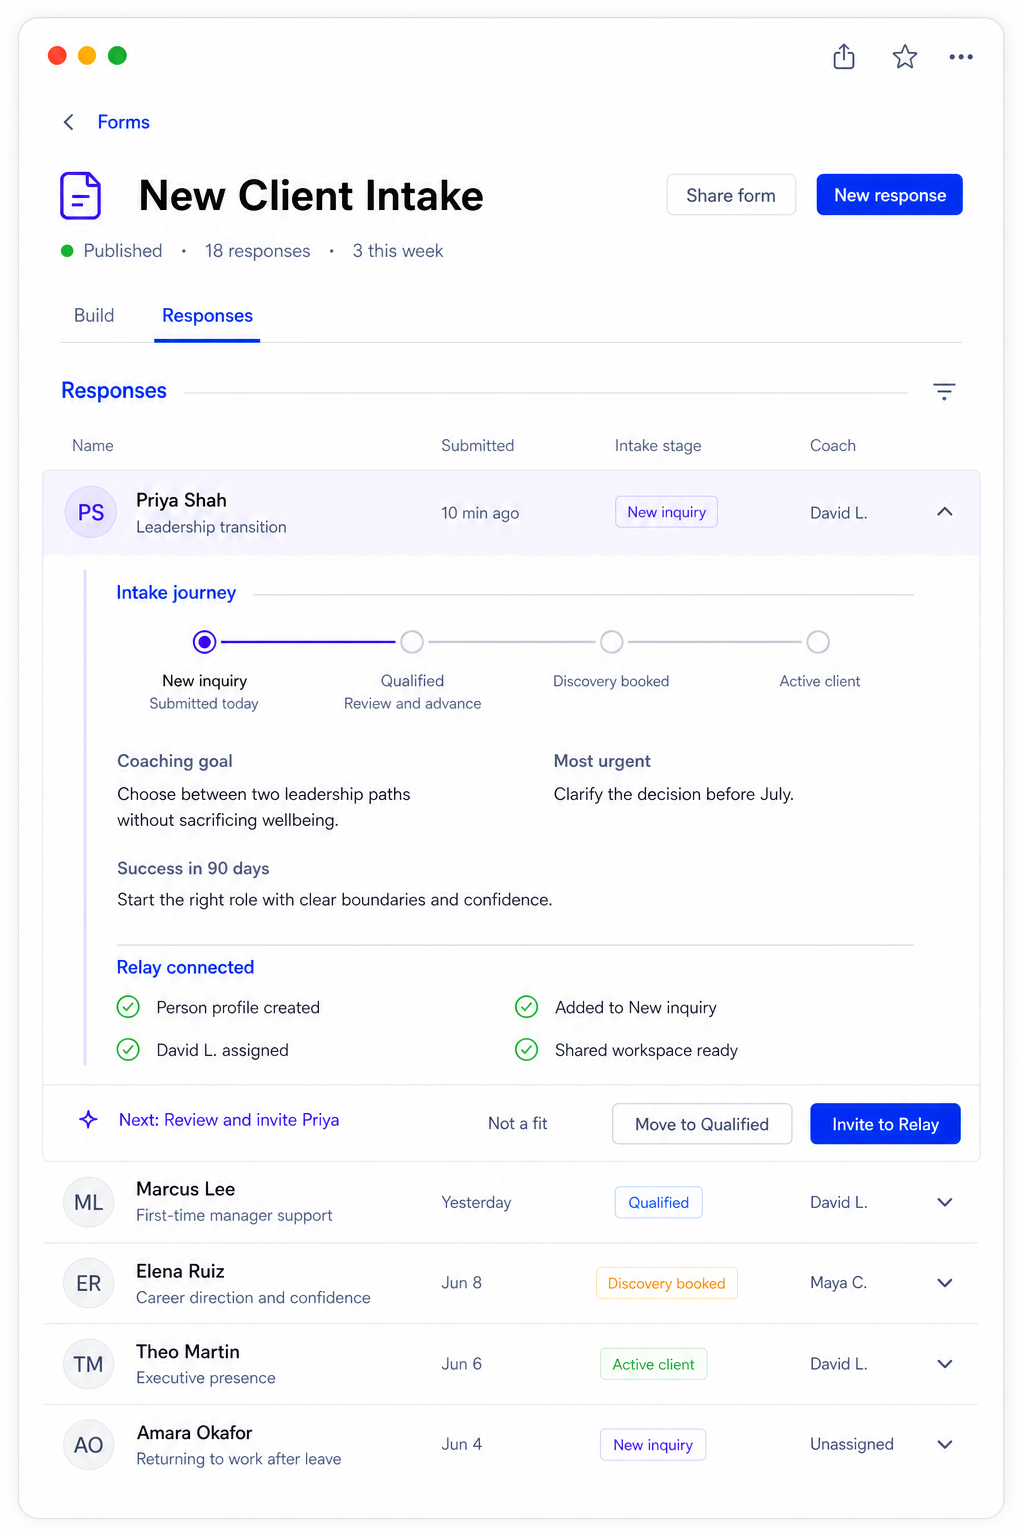The image size is (1024, 1536).
Task: Select the Qualified journey step
Action: point(412,642)
